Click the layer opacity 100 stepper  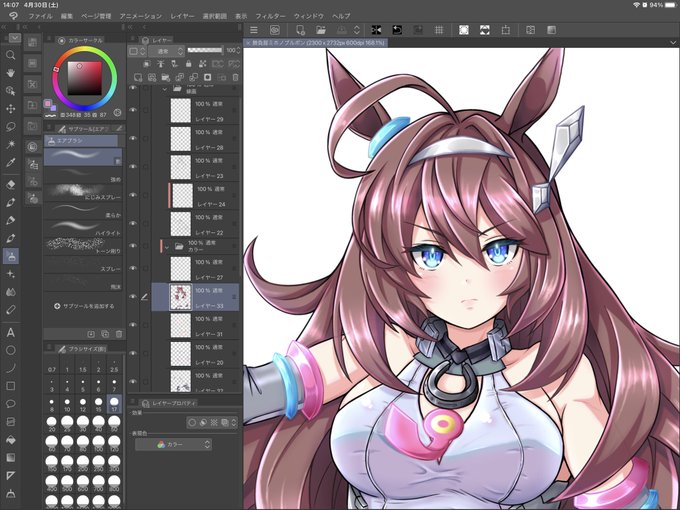coord(239,51)
